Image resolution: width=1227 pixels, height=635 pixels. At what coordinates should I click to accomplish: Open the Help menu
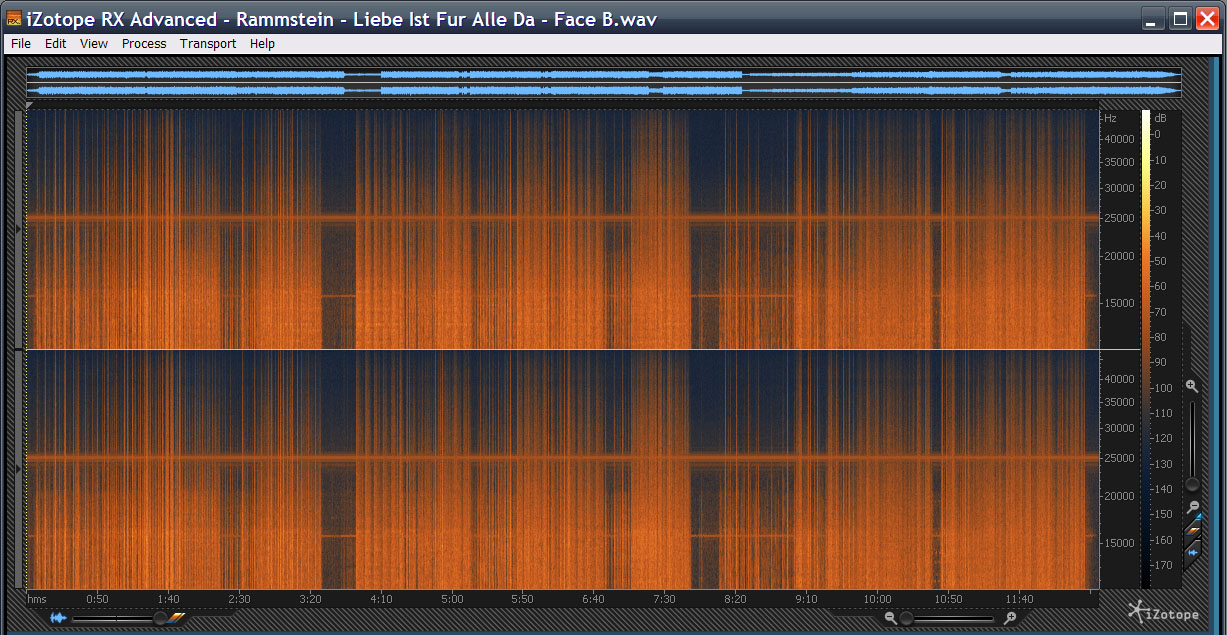point(262,44)
